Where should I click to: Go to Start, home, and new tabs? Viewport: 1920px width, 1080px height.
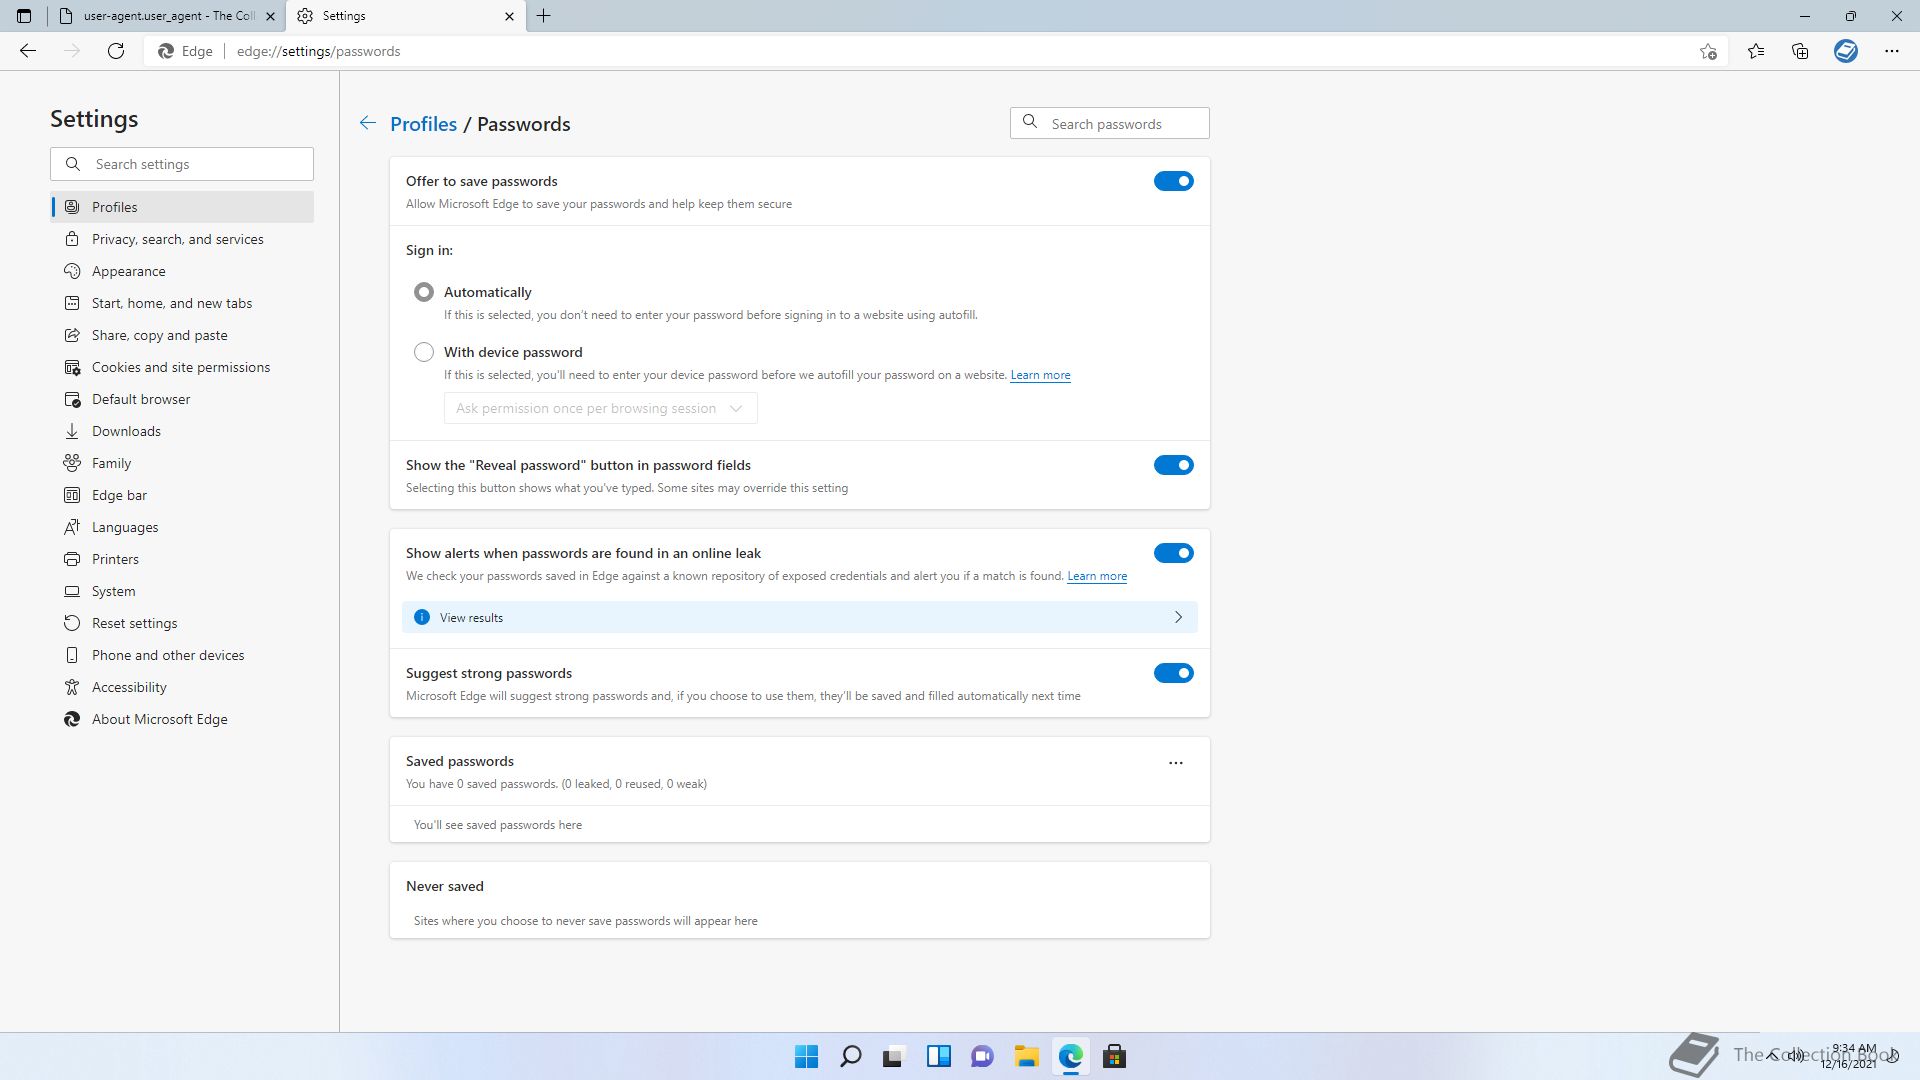[x=182, y=303]
